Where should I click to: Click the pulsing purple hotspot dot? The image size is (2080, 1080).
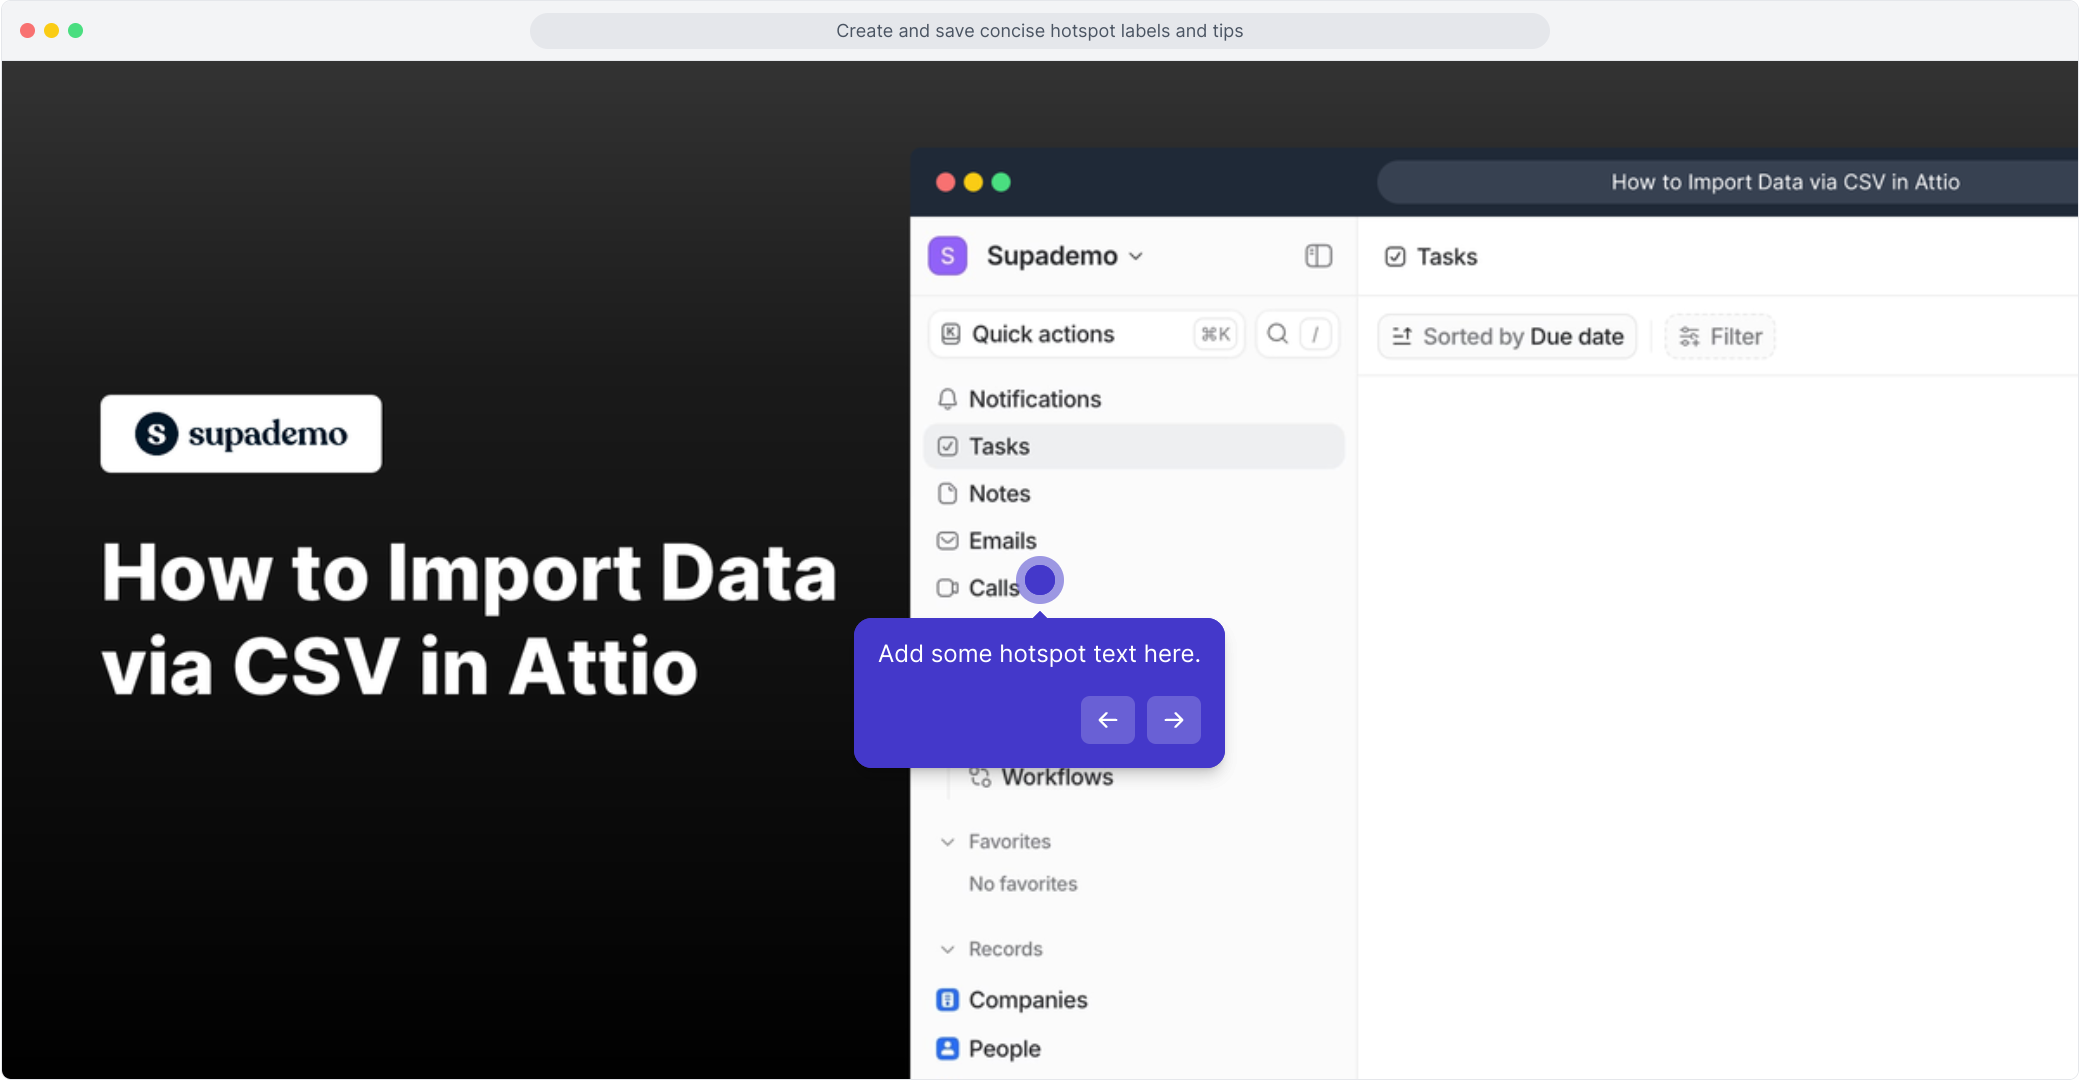(1040, 580)
